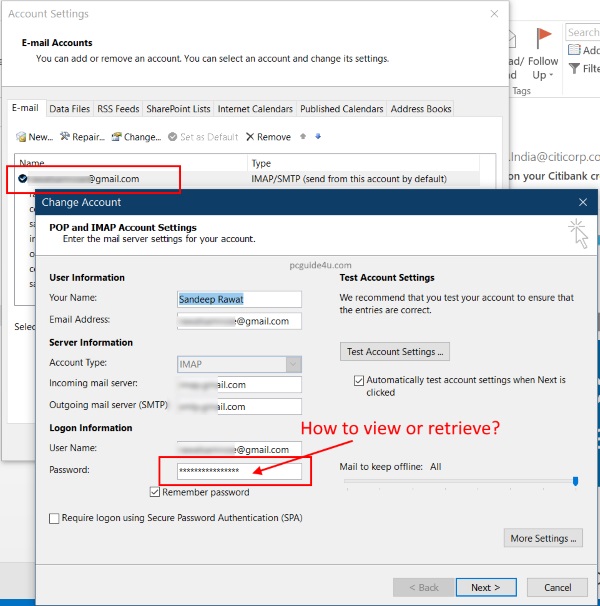Move account up with arrow icon

[303, 136]
